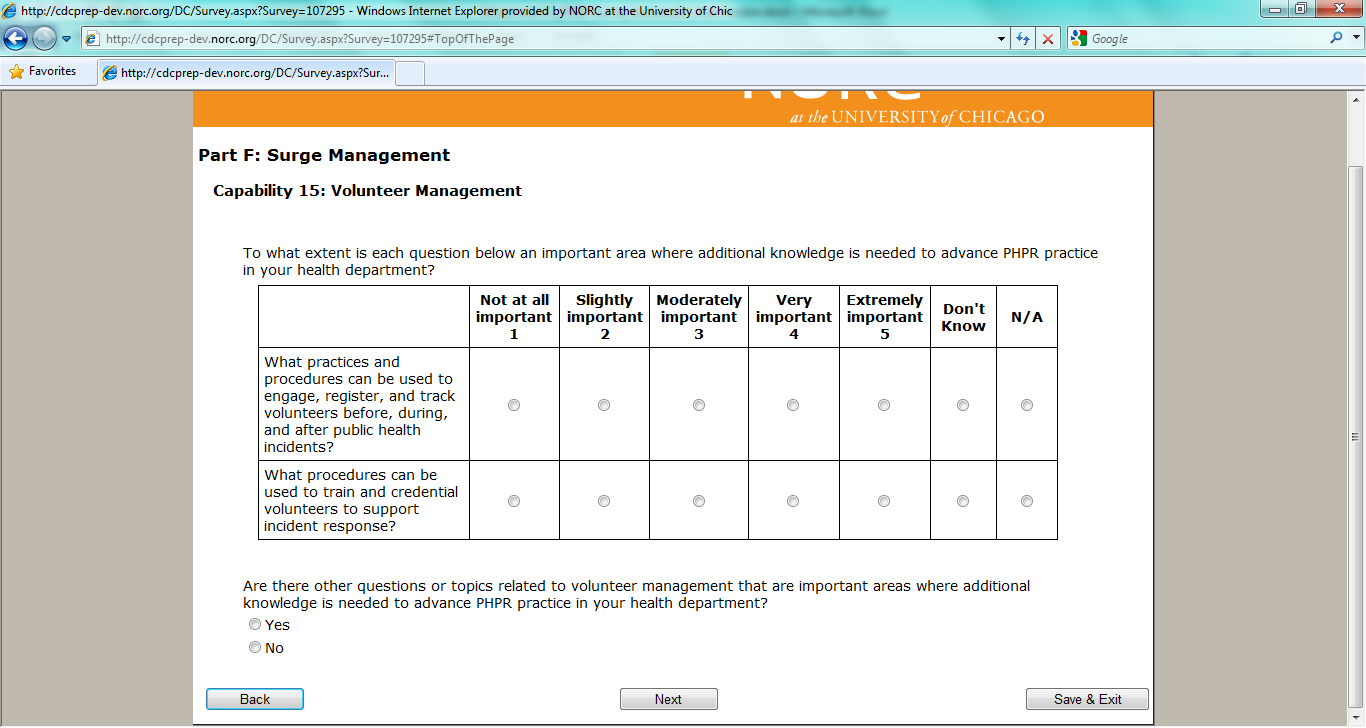Click the search magnifier icon
1366x728 pixels.
tap(1336, 39)
